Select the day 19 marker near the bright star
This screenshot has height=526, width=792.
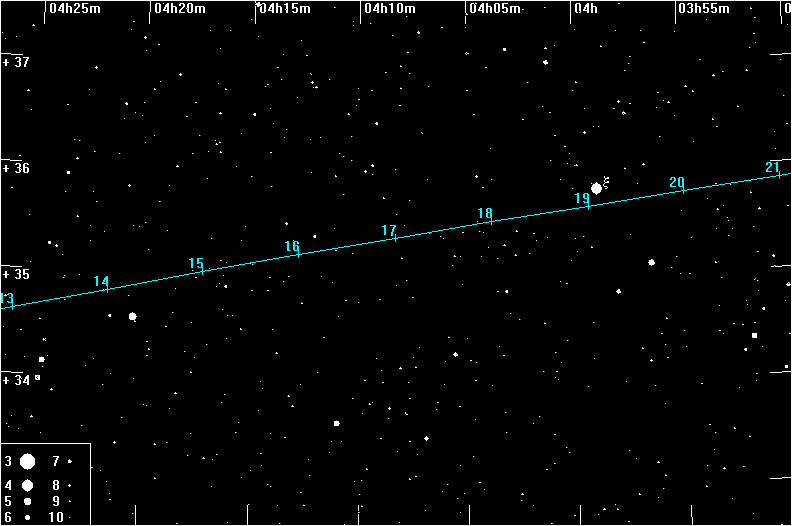(588, 205)
